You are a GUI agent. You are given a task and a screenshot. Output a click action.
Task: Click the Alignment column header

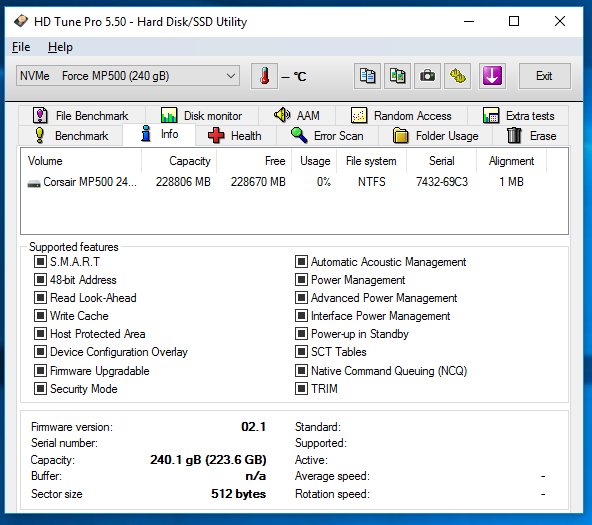point(511,161)
